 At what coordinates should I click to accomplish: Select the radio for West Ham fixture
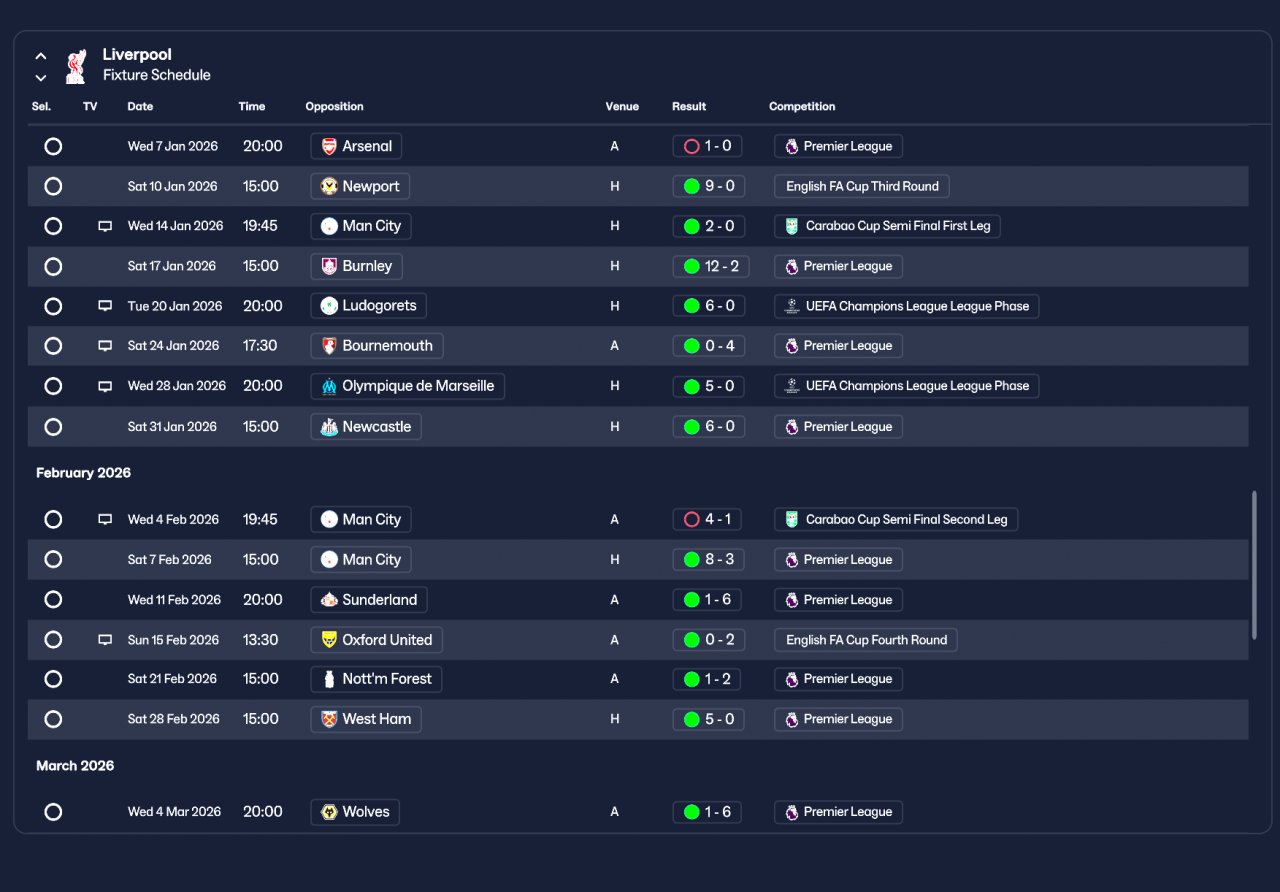[x=53, y=719]
